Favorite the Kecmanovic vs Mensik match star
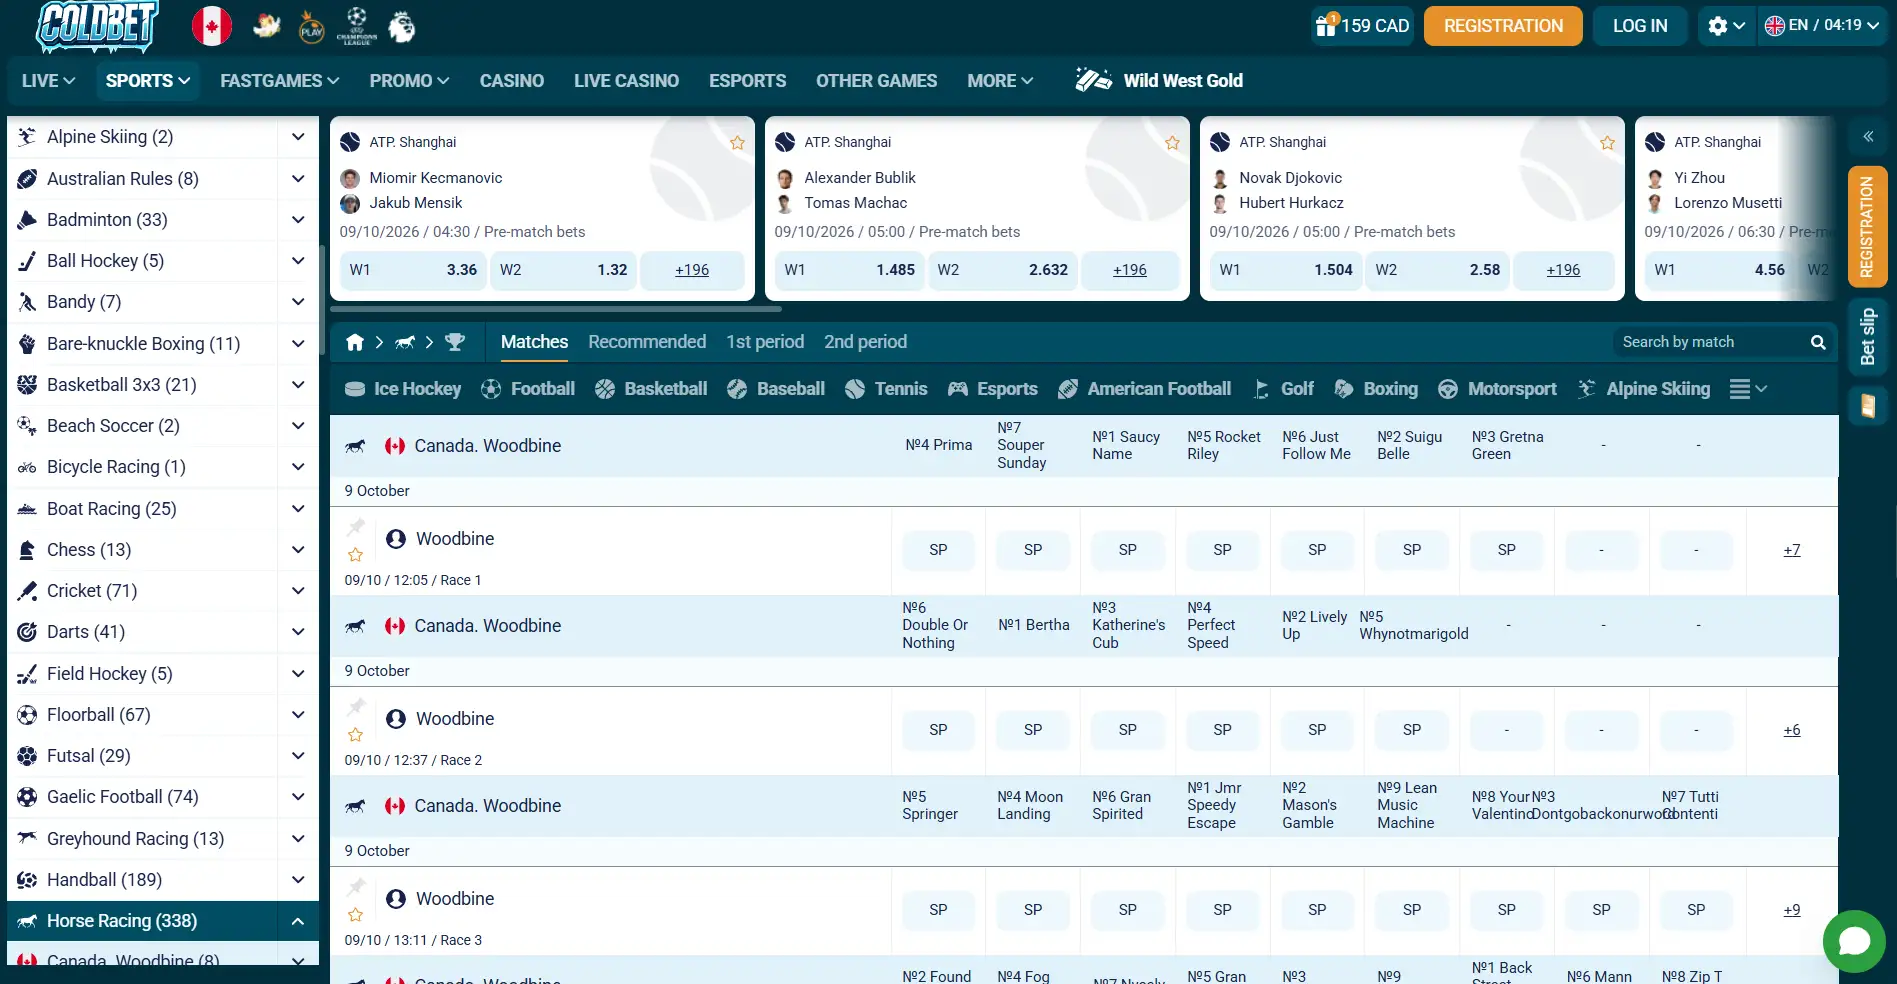Viewport: 1897px width, 984px height. click(737, 143)
